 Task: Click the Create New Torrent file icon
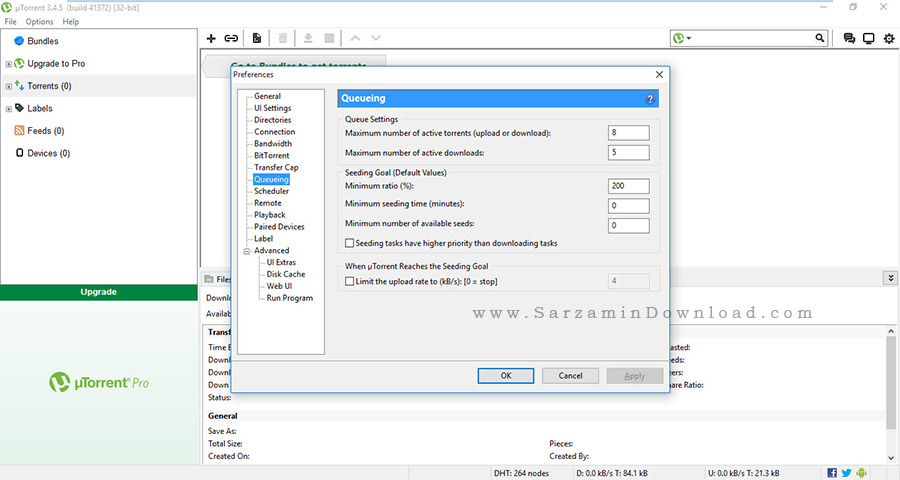click(257, 38)
